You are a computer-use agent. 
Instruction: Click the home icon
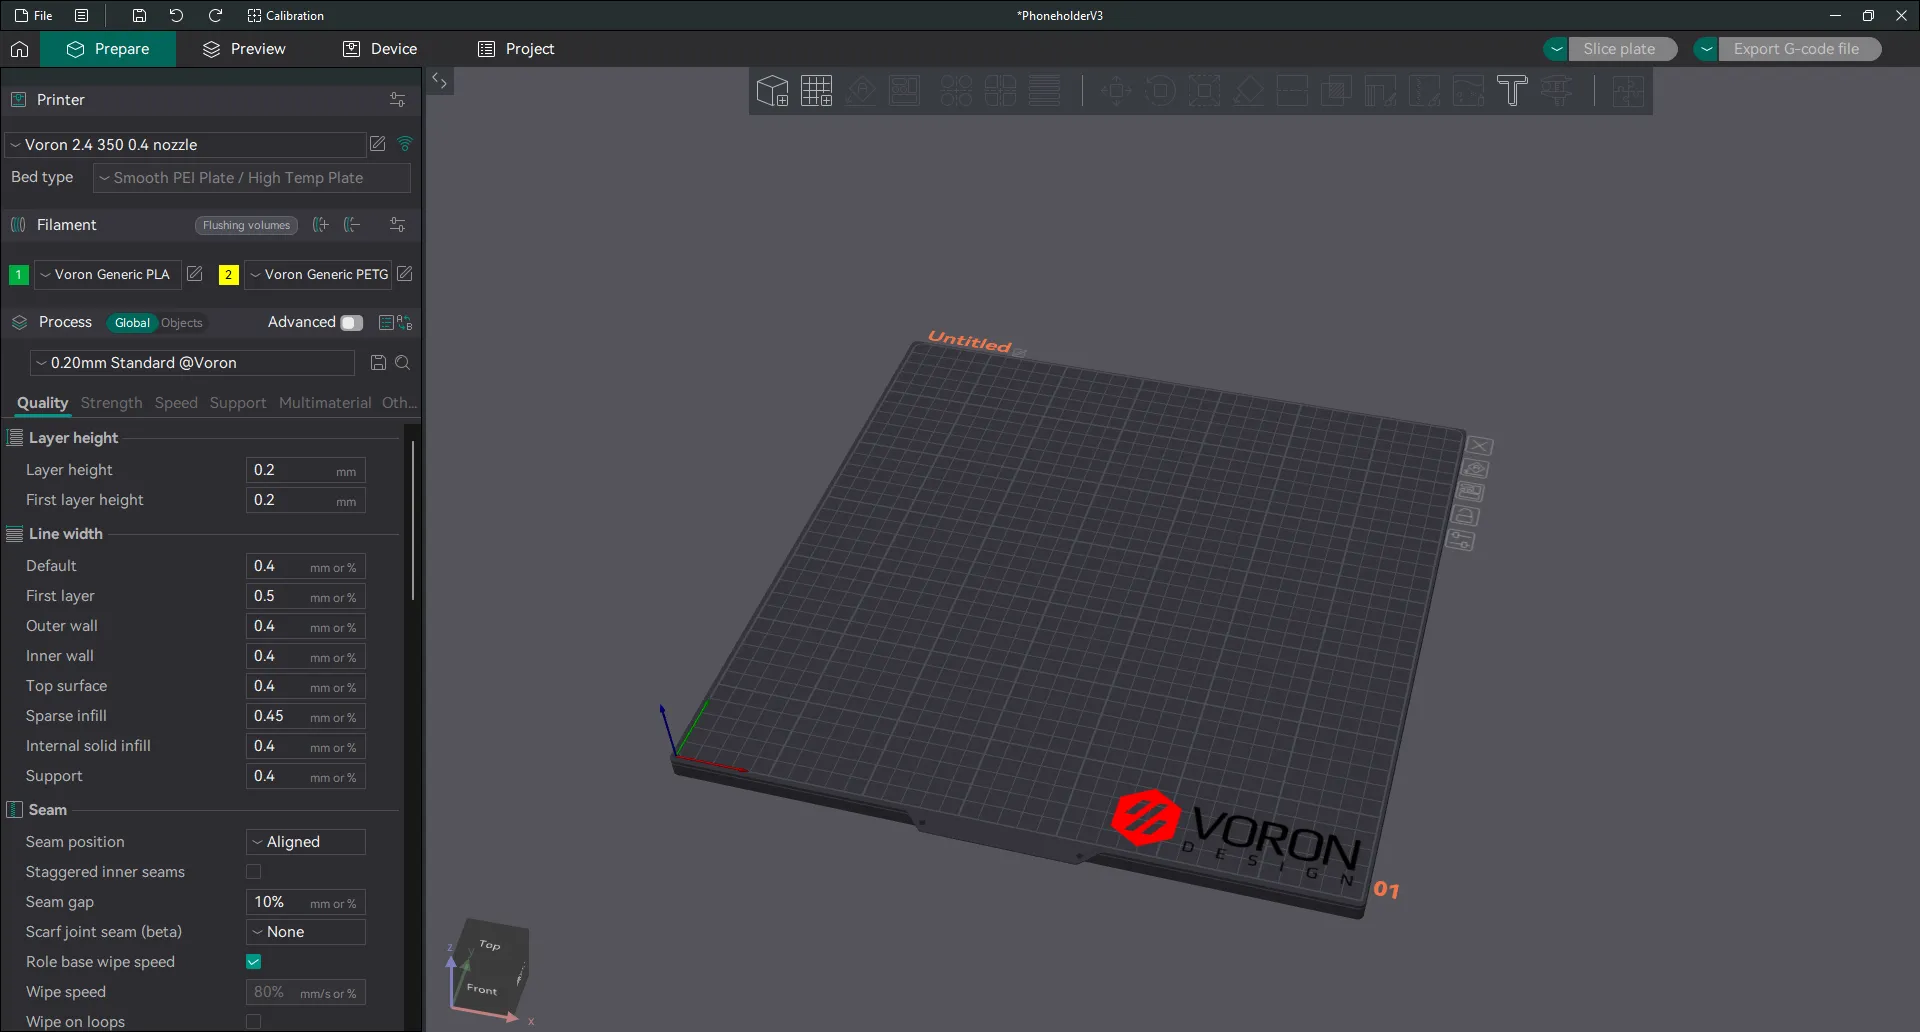click(x=19, y=49)
